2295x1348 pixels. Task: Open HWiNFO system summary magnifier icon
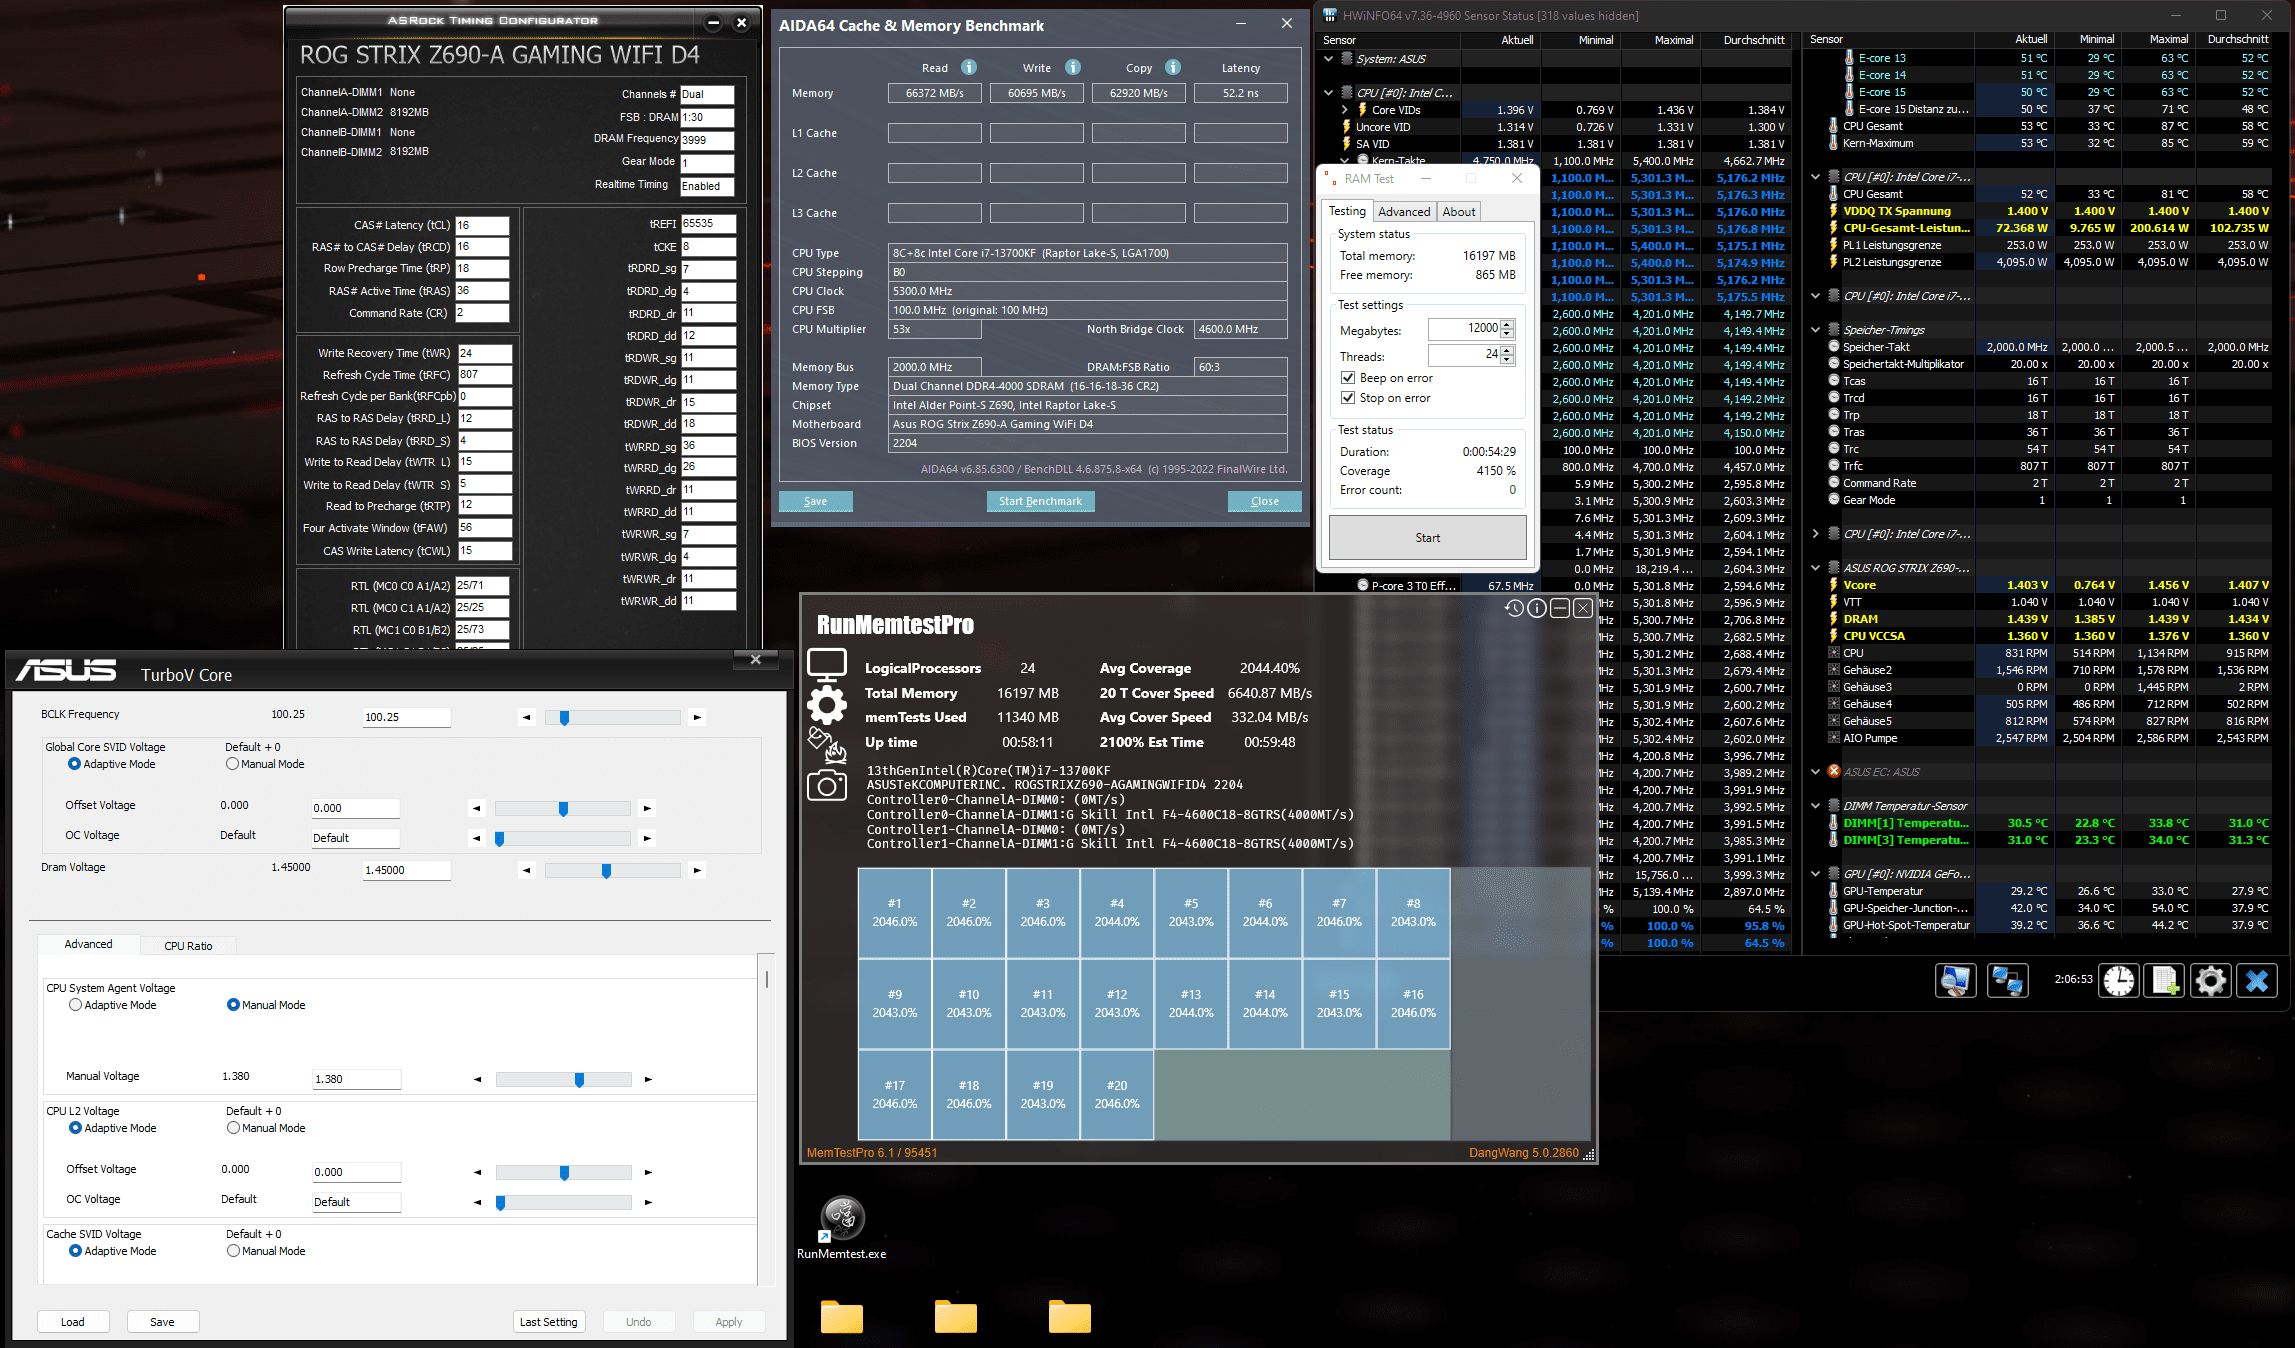(1955, 981)
